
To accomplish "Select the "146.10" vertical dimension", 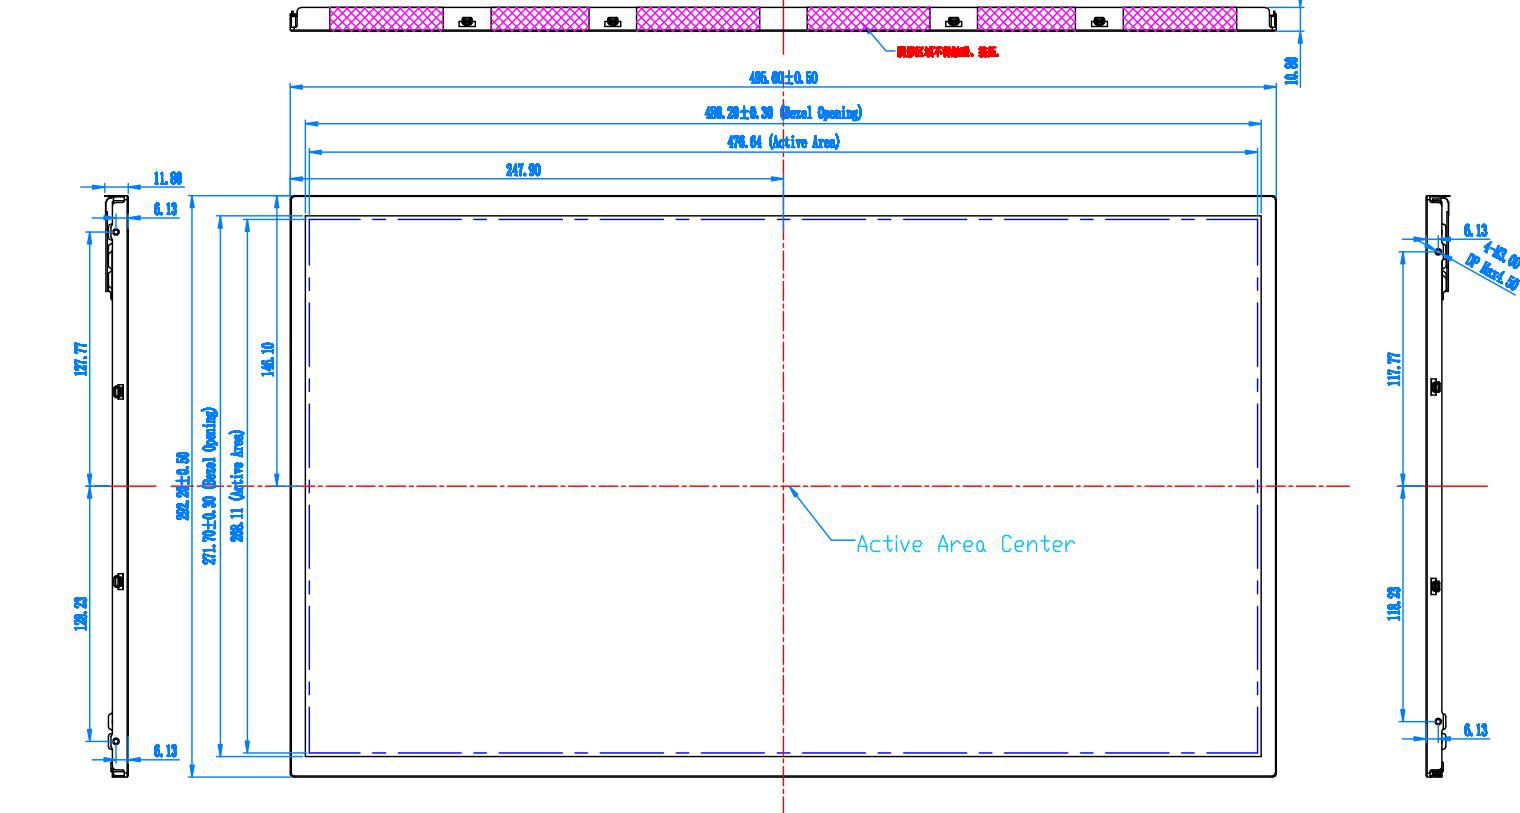I will click(x=267, y=359).
